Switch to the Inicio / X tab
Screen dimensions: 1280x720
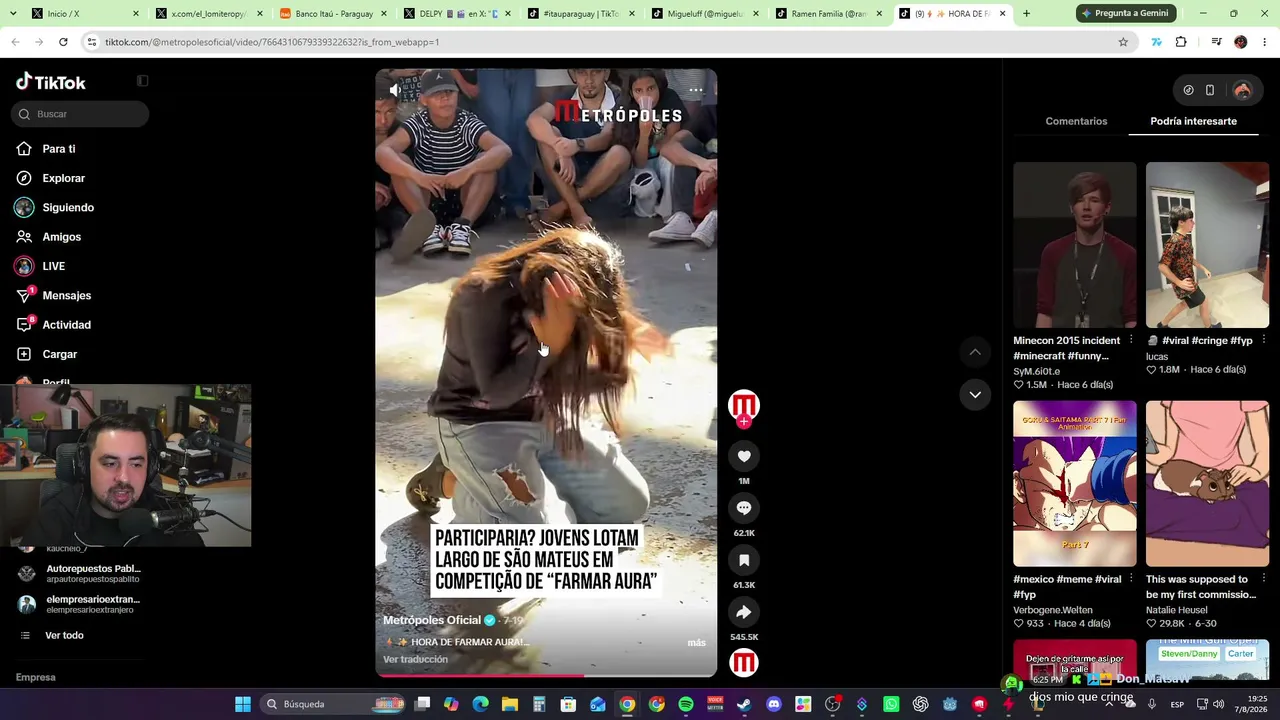85,14
